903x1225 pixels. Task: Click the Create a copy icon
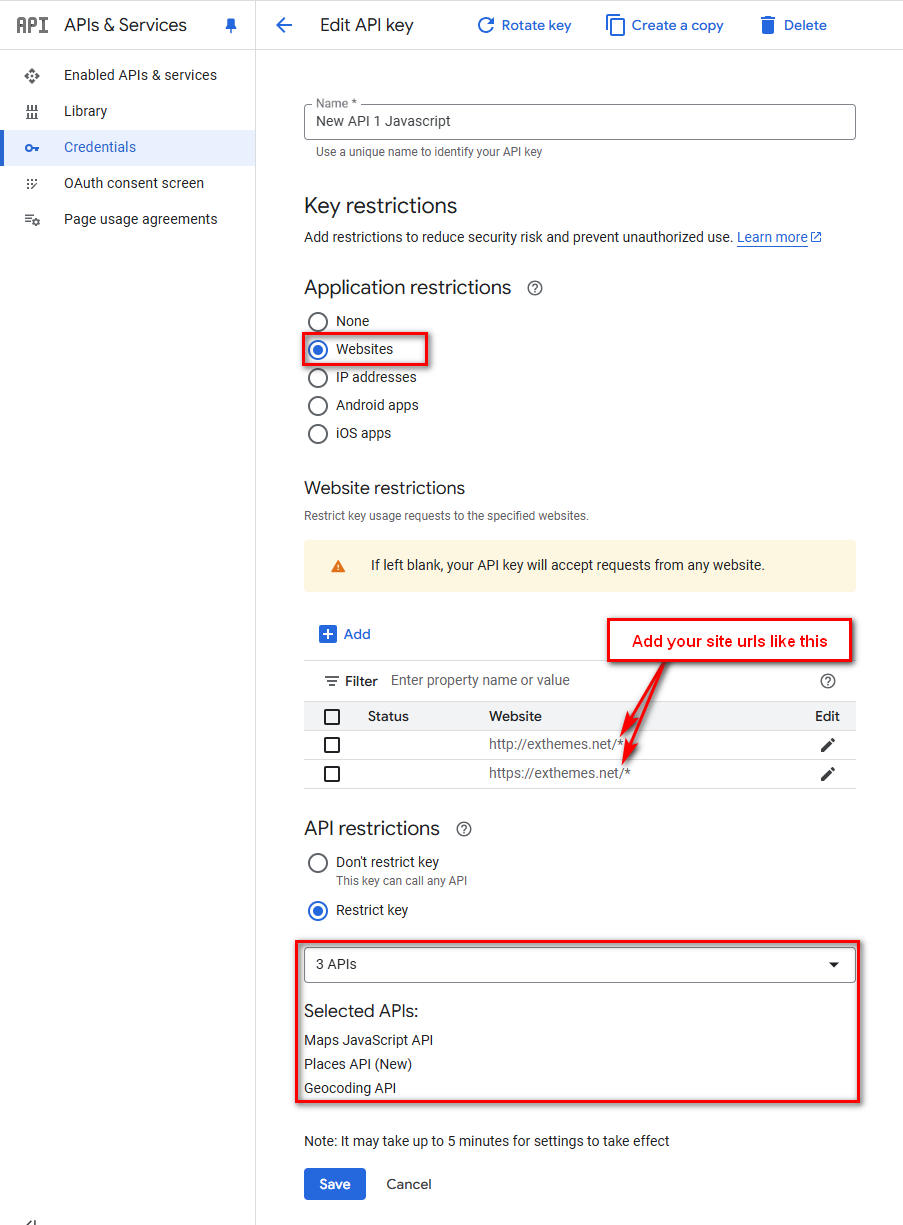pyautogui.click(x=615, y=25)
